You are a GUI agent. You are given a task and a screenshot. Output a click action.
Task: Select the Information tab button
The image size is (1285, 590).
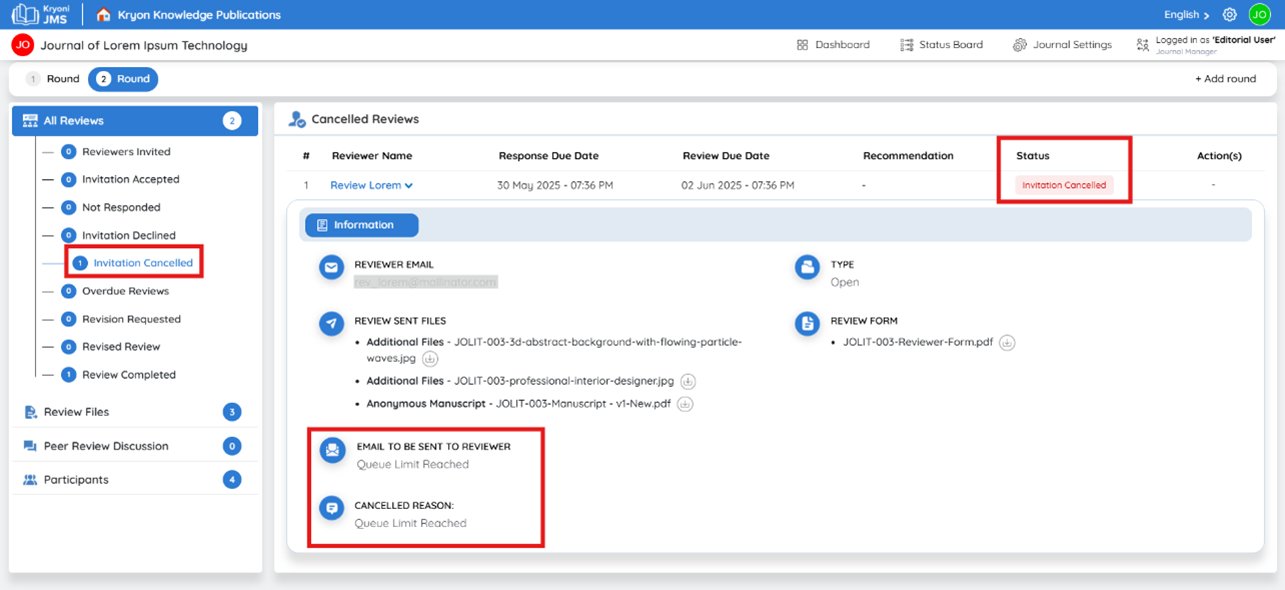coord(362,225)
